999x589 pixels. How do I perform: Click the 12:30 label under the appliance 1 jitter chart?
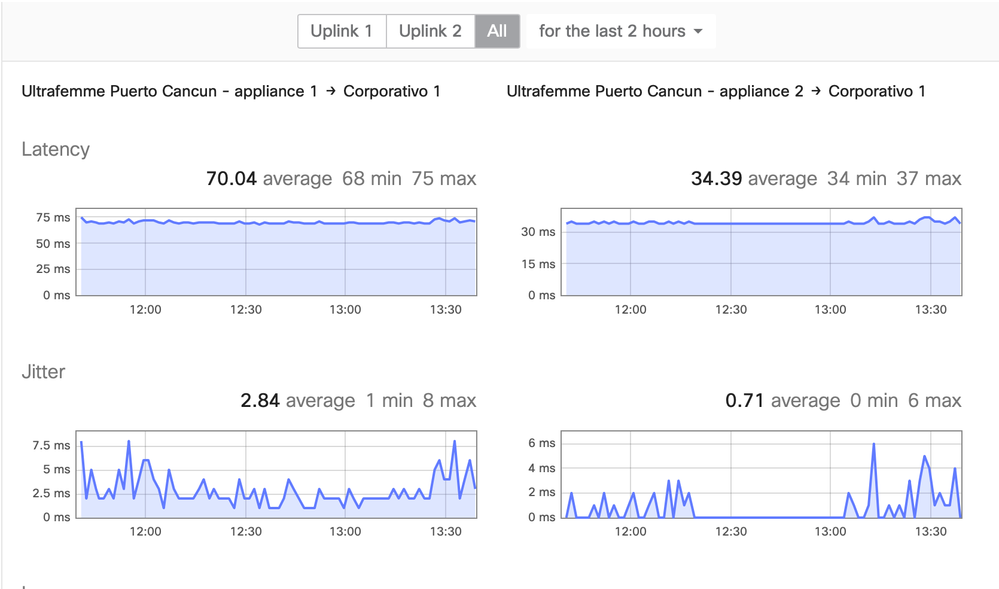[x=245, y=532]
